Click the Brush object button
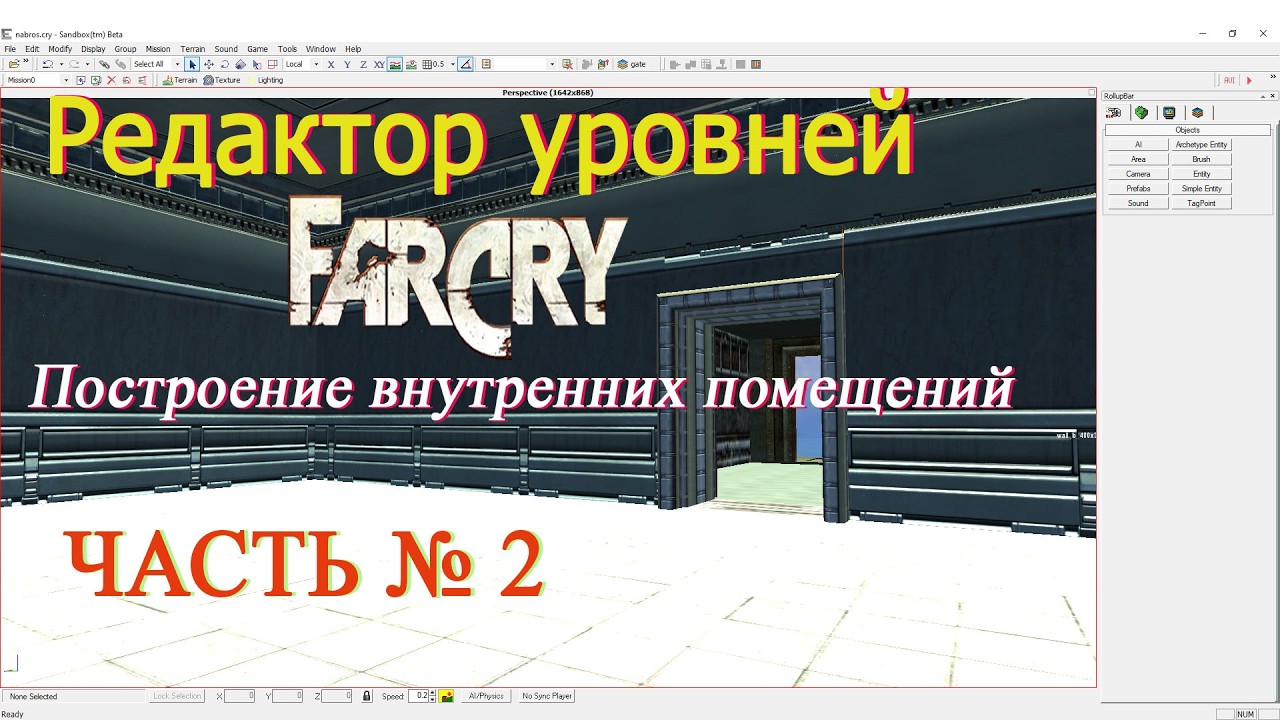 click(x=1201, y=159)
